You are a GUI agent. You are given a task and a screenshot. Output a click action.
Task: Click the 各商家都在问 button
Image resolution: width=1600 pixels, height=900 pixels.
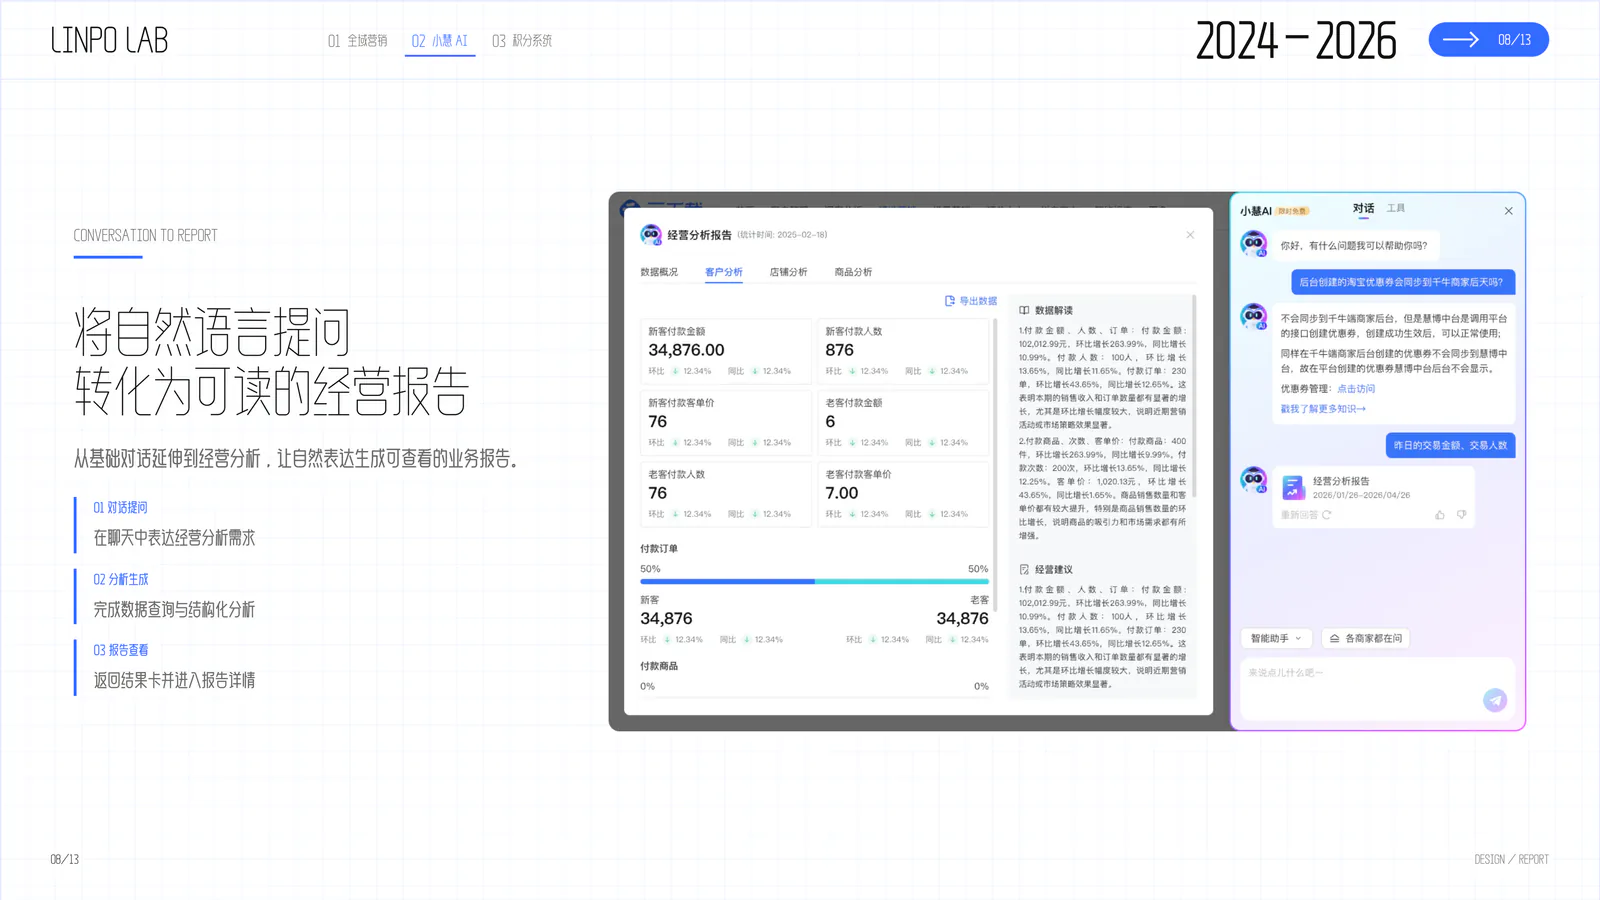coord(1365,638)
